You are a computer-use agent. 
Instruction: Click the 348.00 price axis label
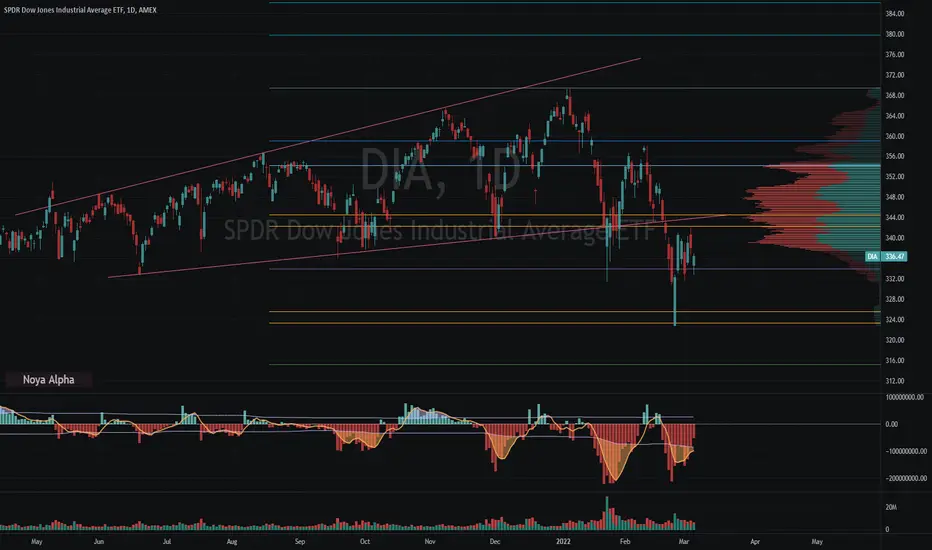[x=895, y=197]
